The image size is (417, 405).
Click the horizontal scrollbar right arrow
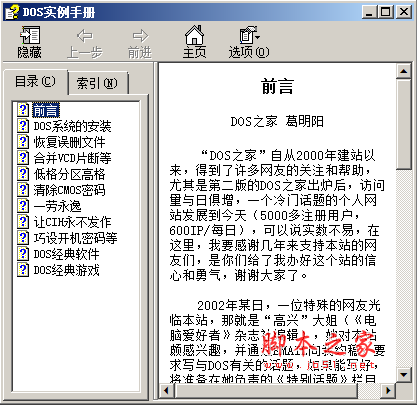388,390
